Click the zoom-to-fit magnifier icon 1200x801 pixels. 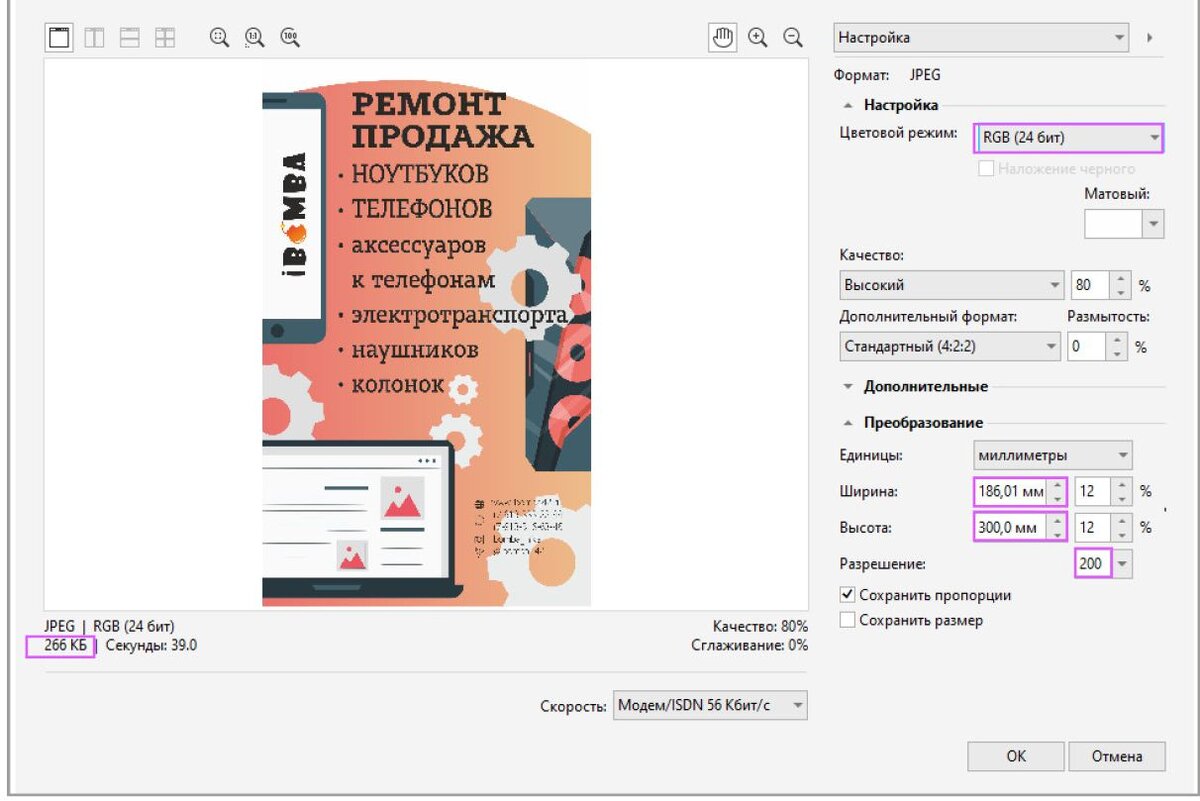click(219, 38)
